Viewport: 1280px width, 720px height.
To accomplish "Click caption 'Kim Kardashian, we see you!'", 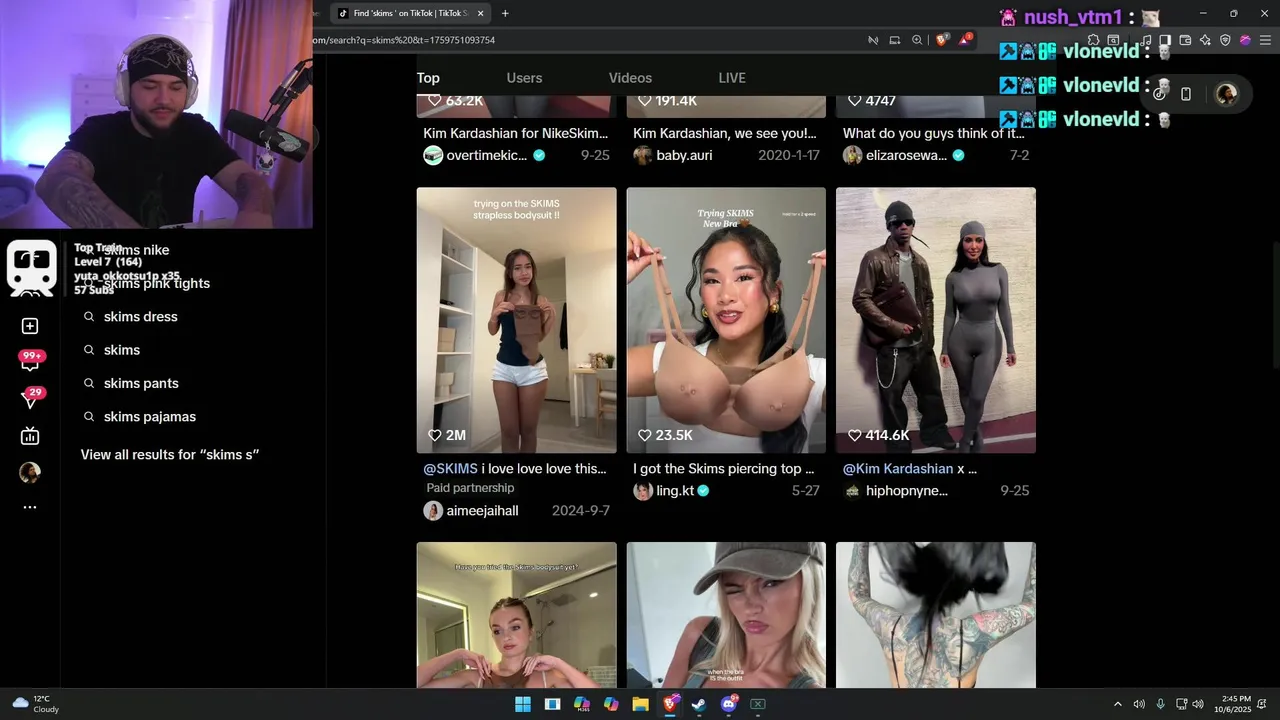I will pos(725,133).
